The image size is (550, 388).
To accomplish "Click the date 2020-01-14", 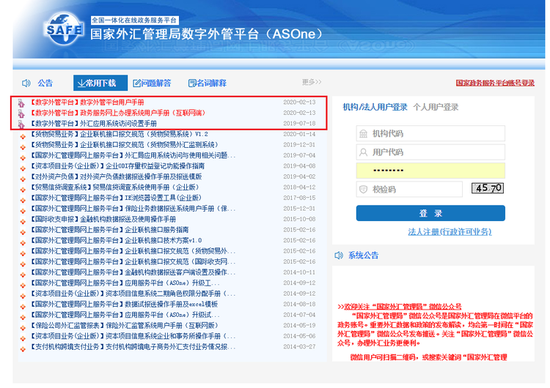I will [x=299, y=134].
